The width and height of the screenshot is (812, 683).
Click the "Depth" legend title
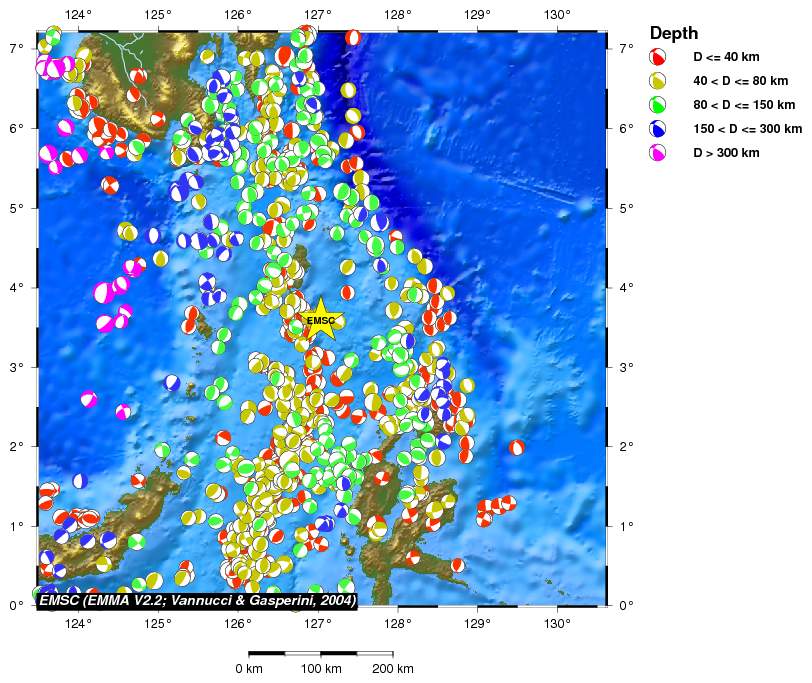point(674,33)
